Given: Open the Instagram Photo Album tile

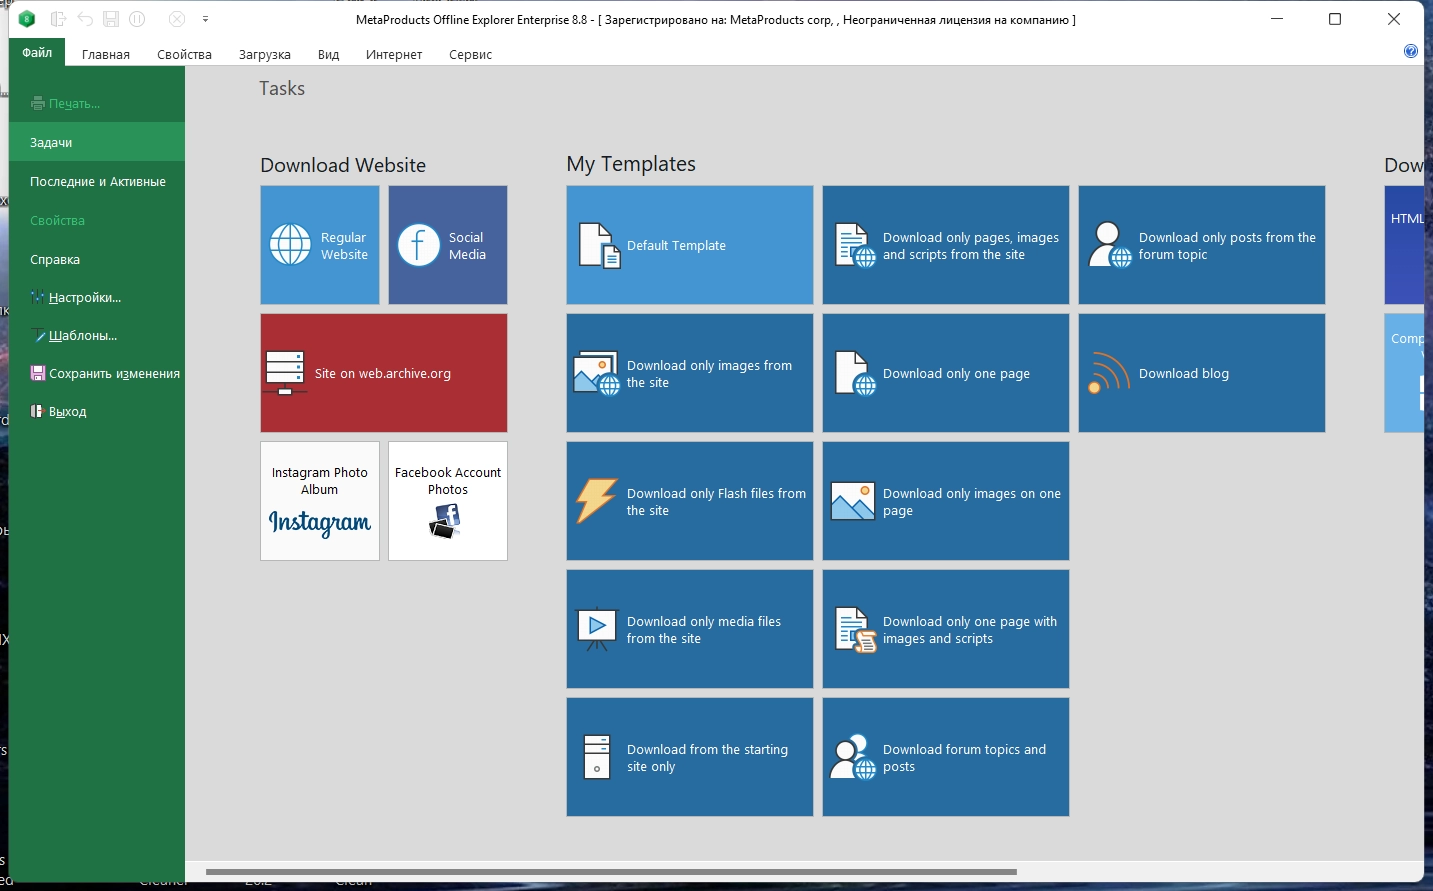Looking at the screenshot, I should point(320,501).
